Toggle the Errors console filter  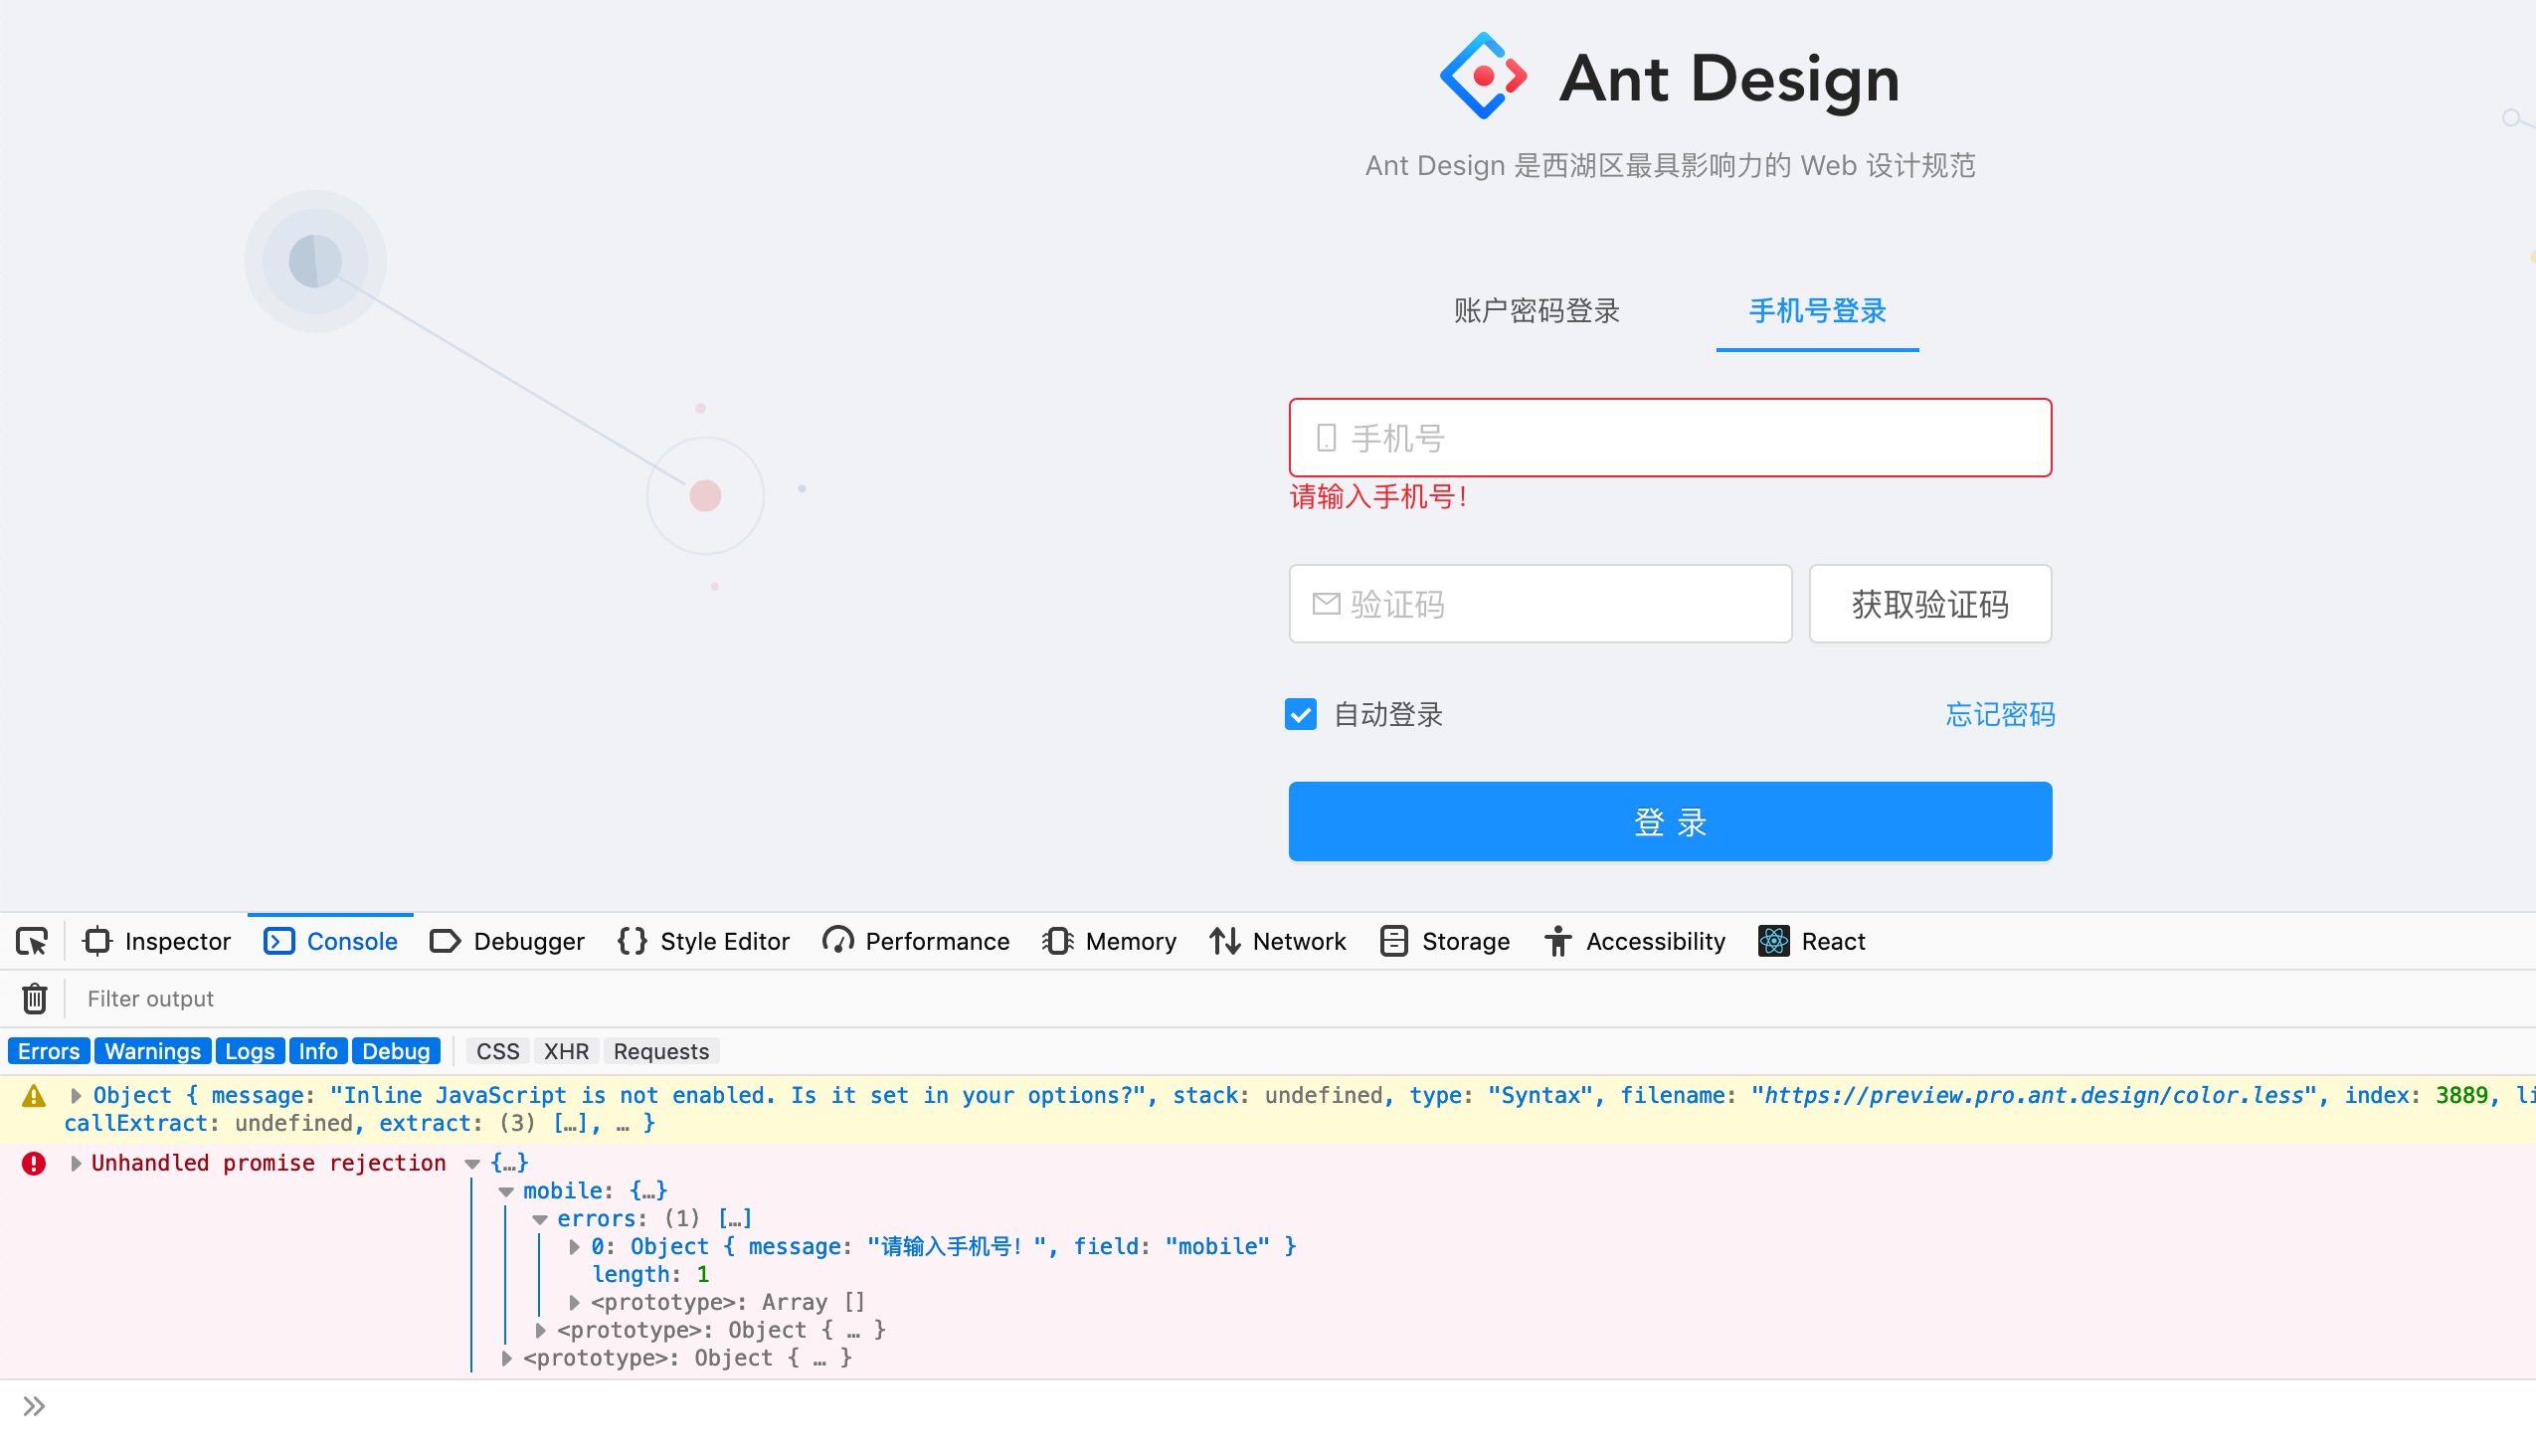point(47,1050)
